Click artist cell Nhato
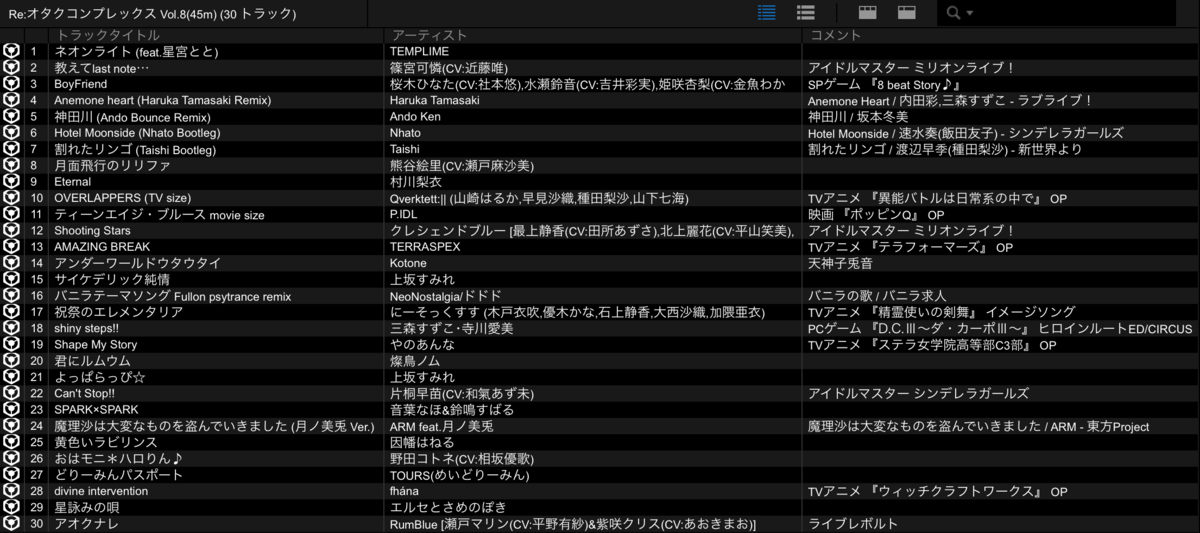 405,132
